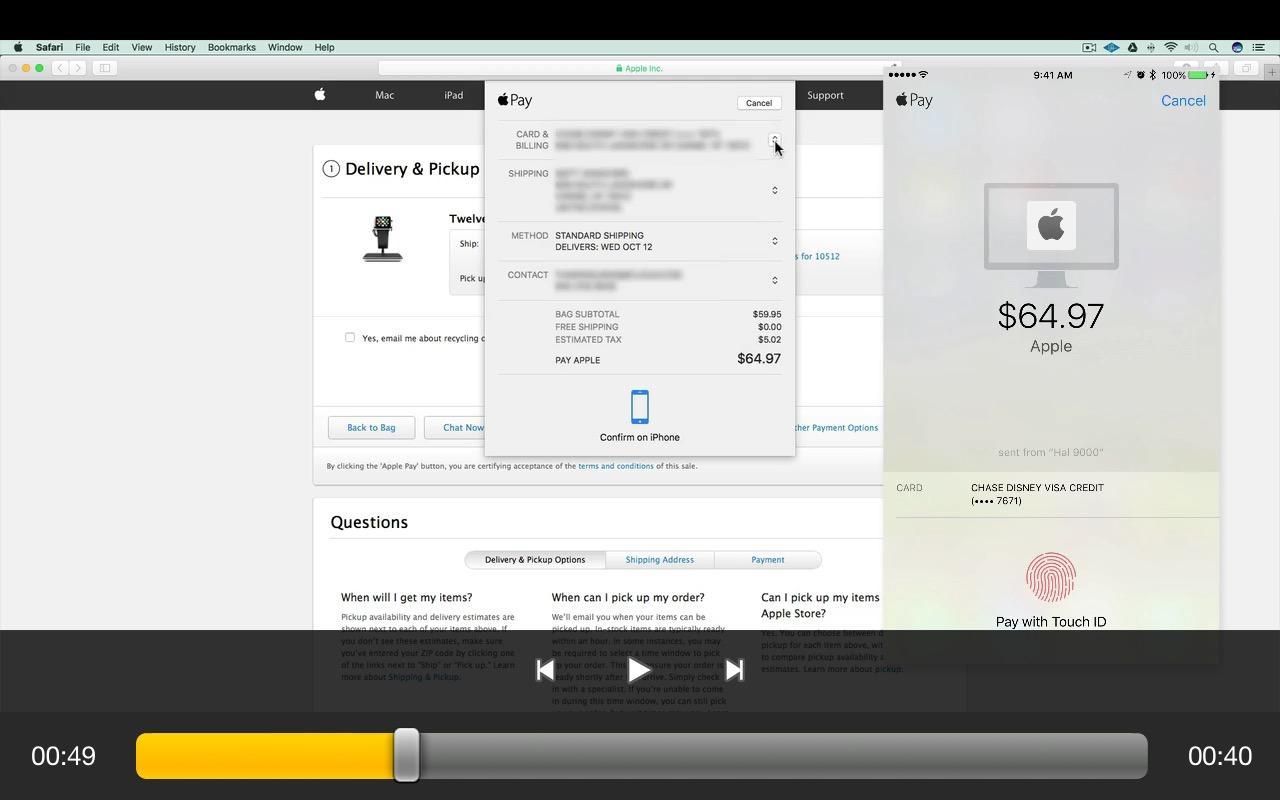
Task: Click the Pay Apple total $64.97
Action: point(759,359)
